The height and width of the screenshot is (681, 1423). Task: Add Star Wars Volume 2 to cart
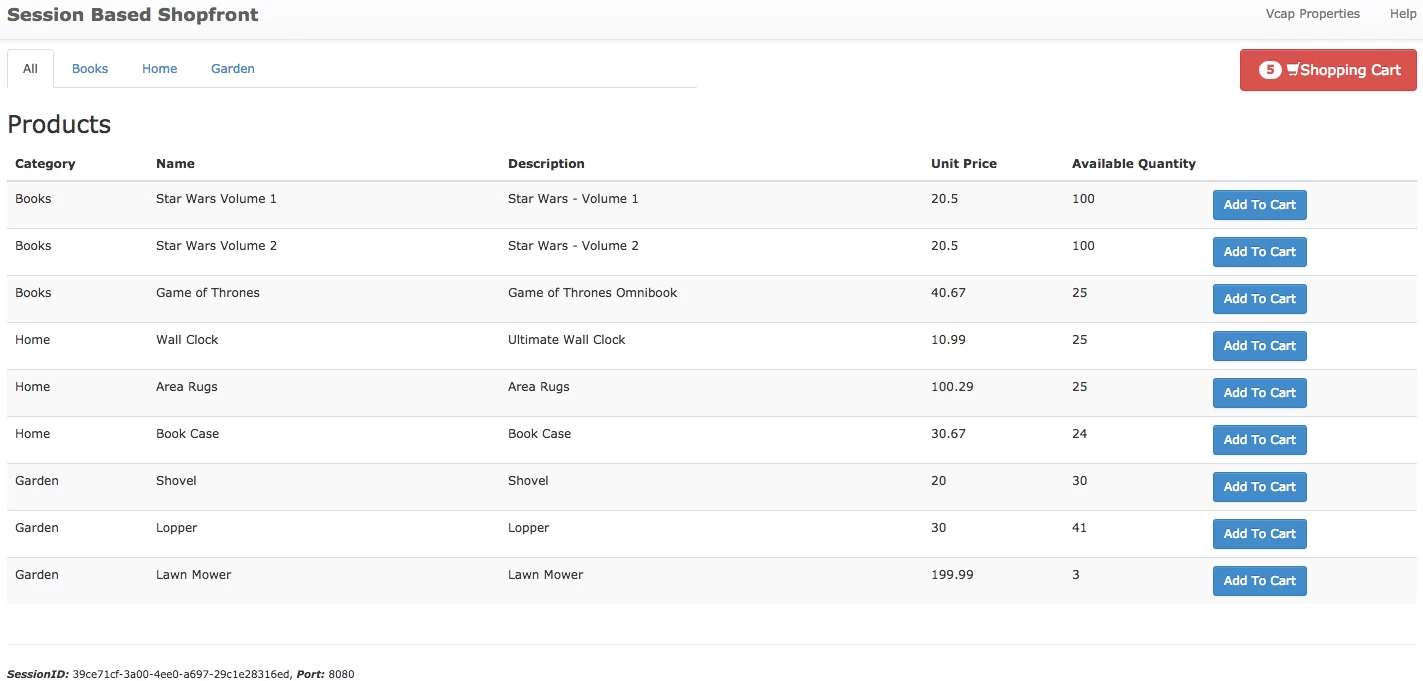[x=1259, y=252]
